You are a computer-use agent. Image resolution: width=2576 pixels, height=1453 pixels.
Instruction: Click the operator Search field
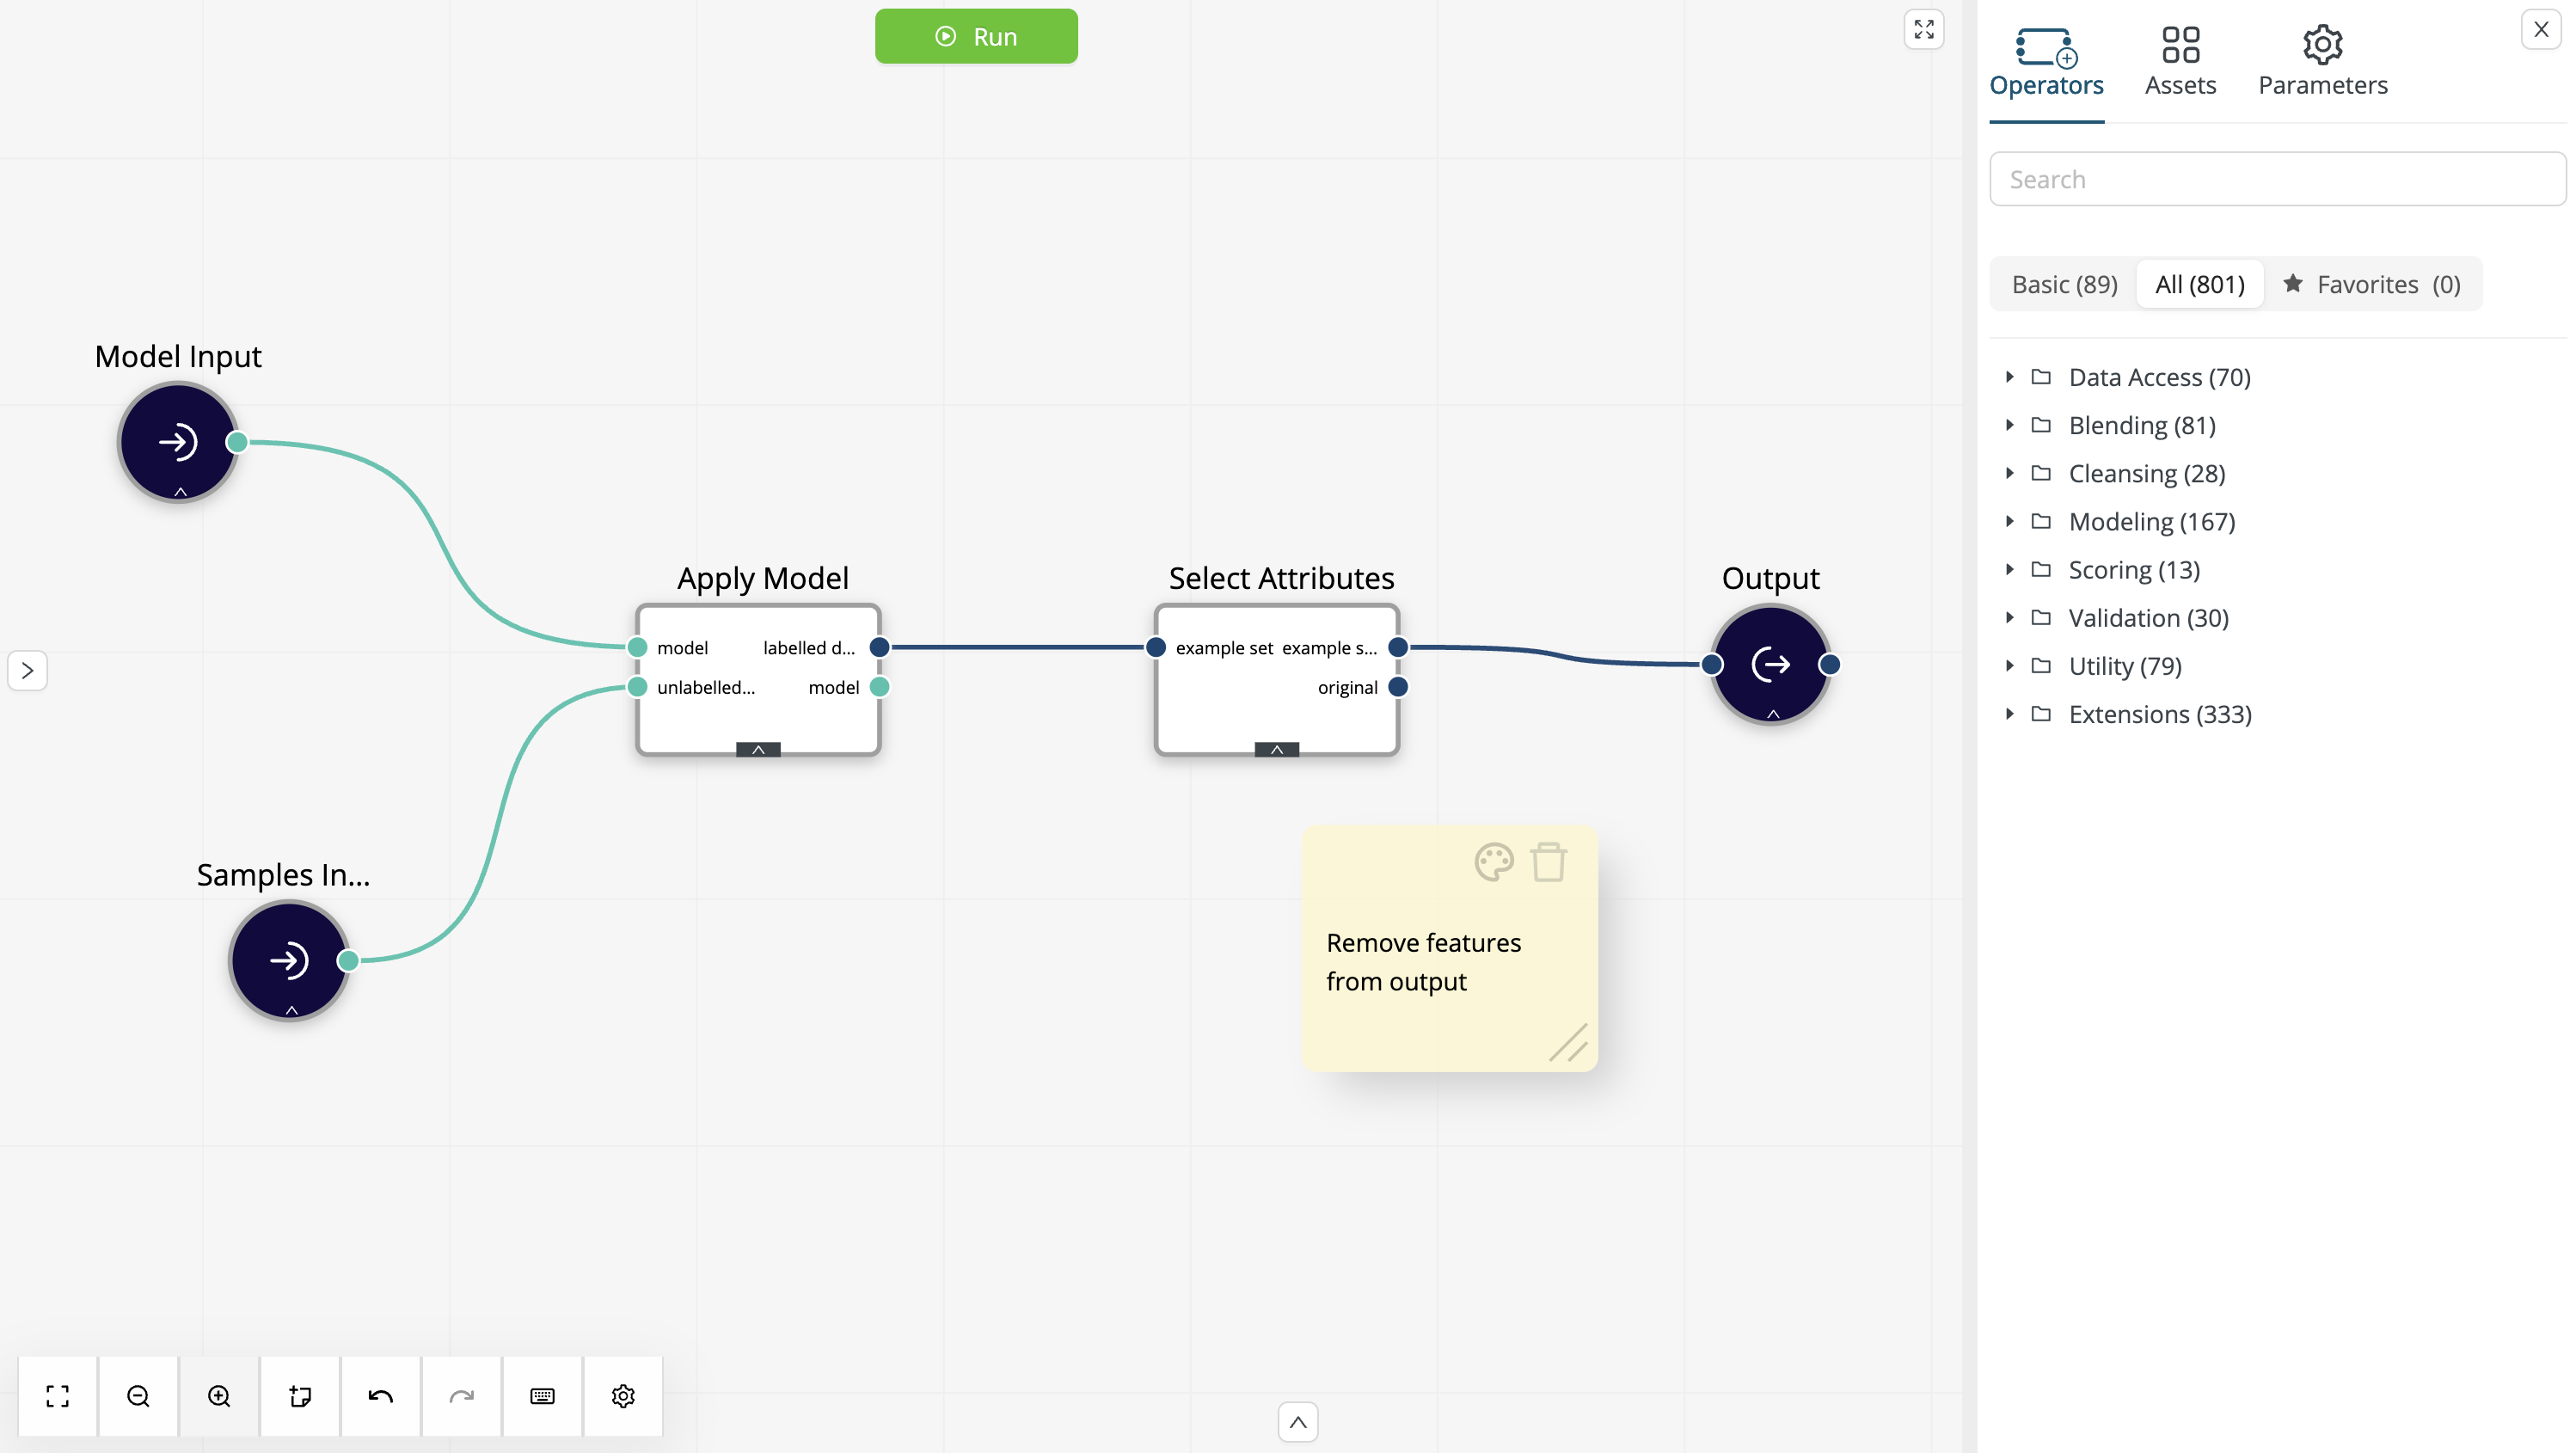pyautogui.click(x=2277, y=179)
